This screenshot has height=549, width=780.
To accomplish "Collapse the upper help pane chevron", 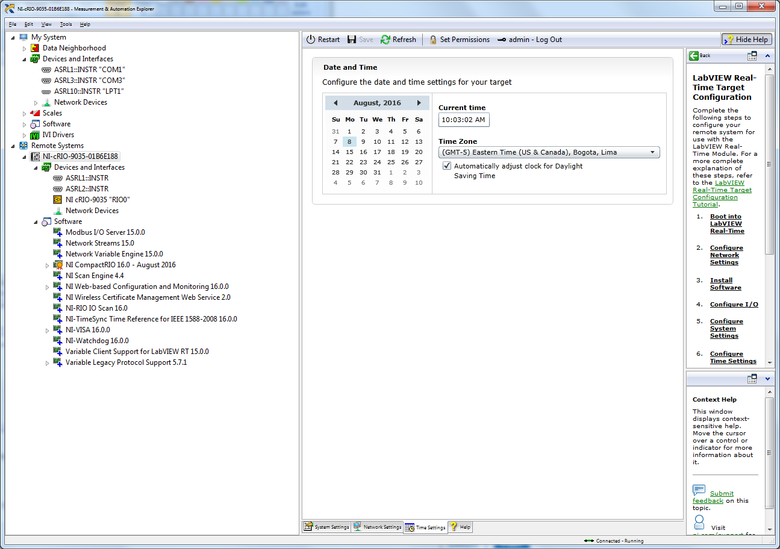I will (x=768, y=56).
